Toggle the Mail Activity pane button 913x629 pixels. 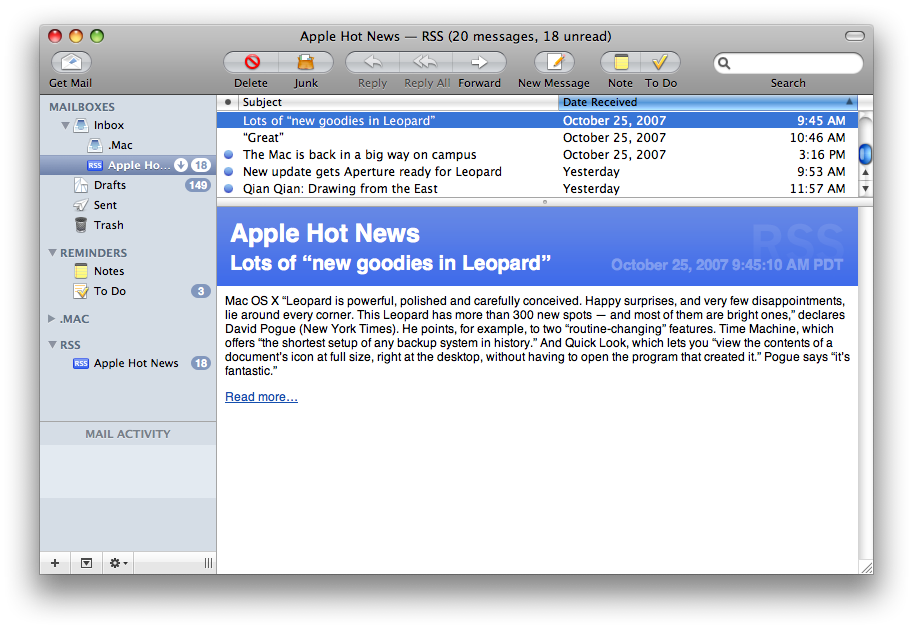click(x=86, y=563)
